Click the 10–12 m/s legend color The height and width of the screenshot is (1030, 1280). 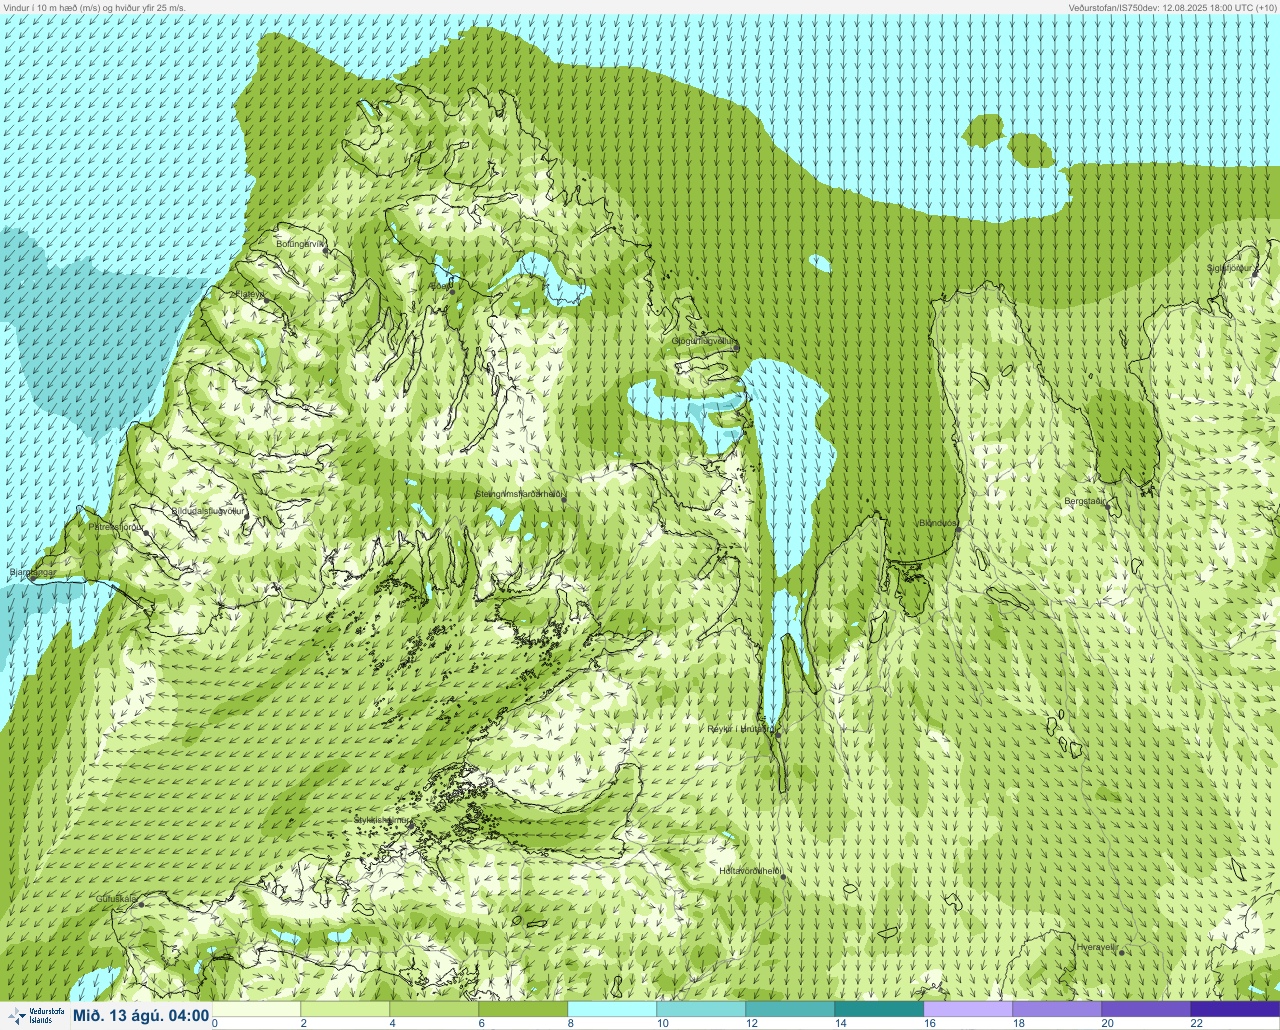701,1008
